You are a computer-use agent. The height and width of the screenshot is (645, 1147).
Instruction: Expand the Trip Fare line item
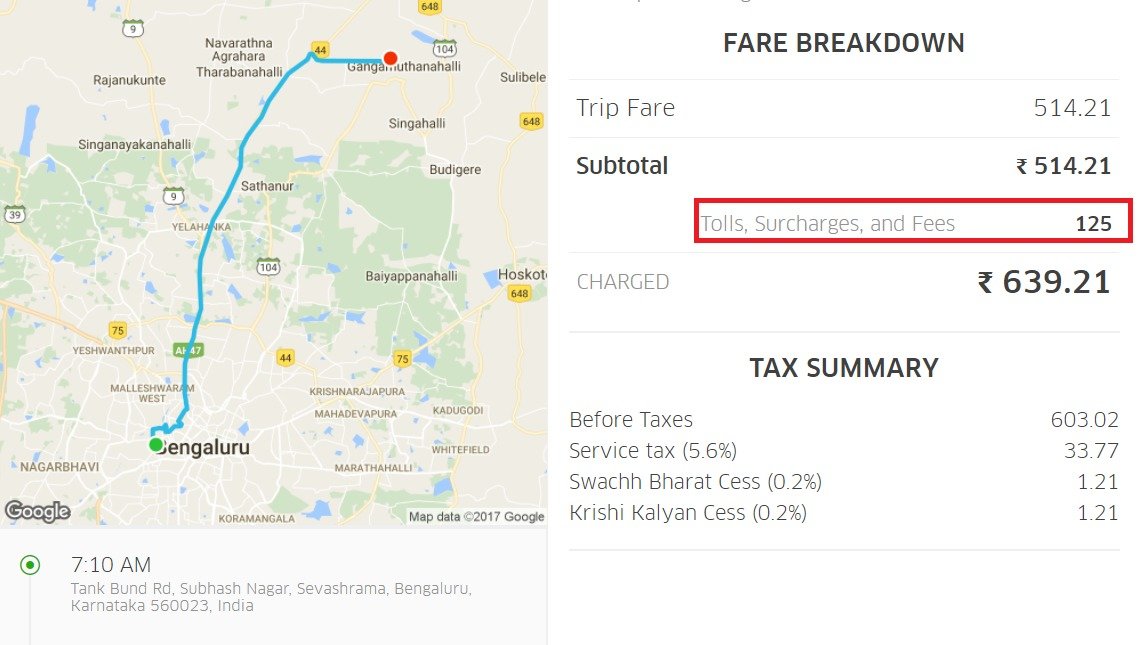(625, 107)
